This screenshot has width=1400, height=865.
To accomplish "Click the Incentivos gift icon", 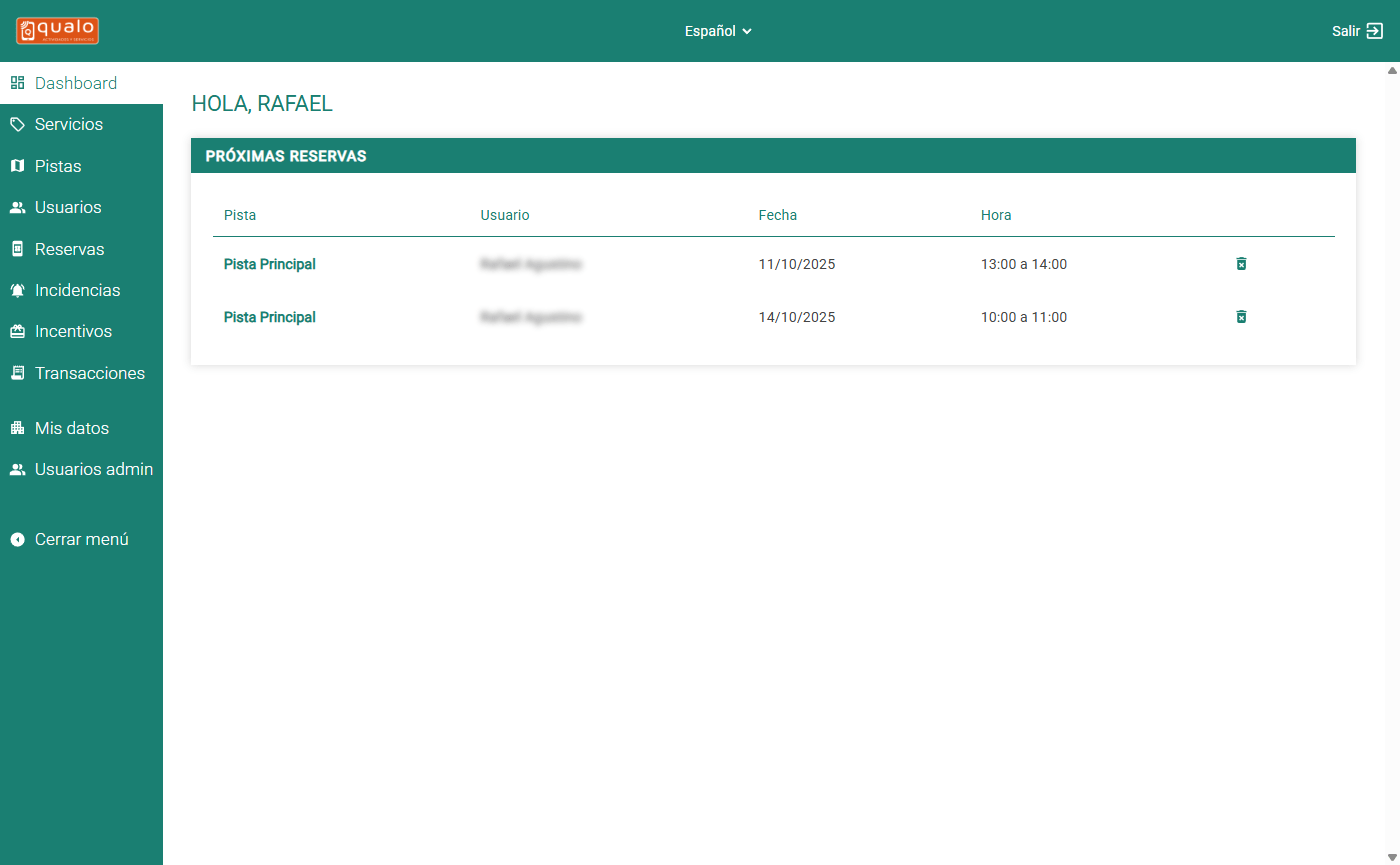I will (x=17, y=332).
